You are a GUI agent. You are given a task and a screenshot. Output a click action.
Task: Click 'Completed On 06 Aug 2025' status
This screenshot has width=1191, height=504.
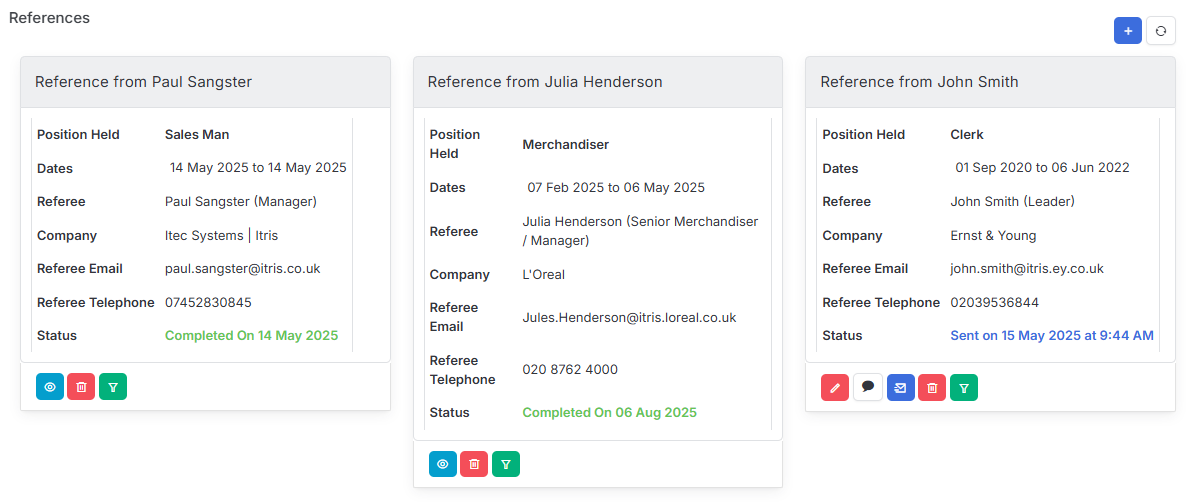point(609,413)
